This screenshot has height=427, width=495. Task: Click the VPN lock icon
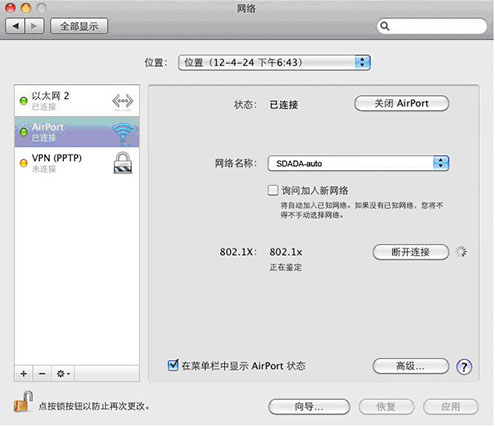[x=123, y=163]
